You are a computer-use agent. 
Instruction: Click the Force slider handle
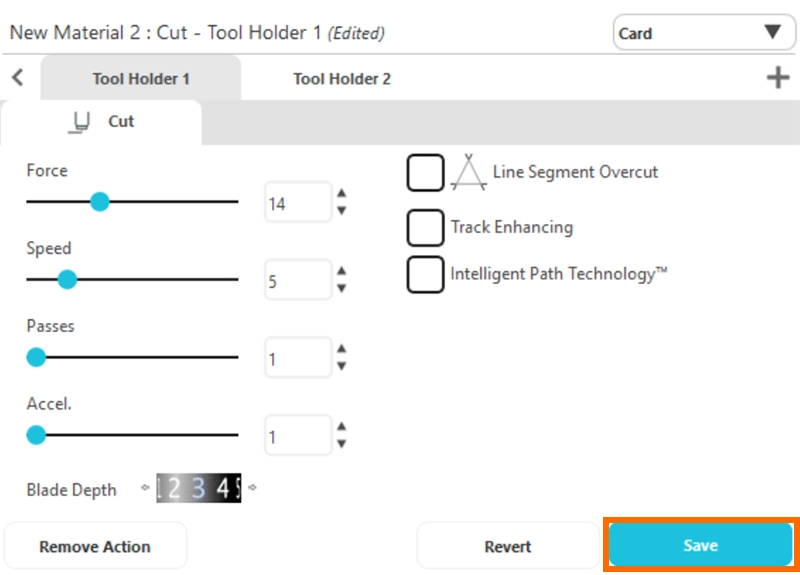(99, 202)
